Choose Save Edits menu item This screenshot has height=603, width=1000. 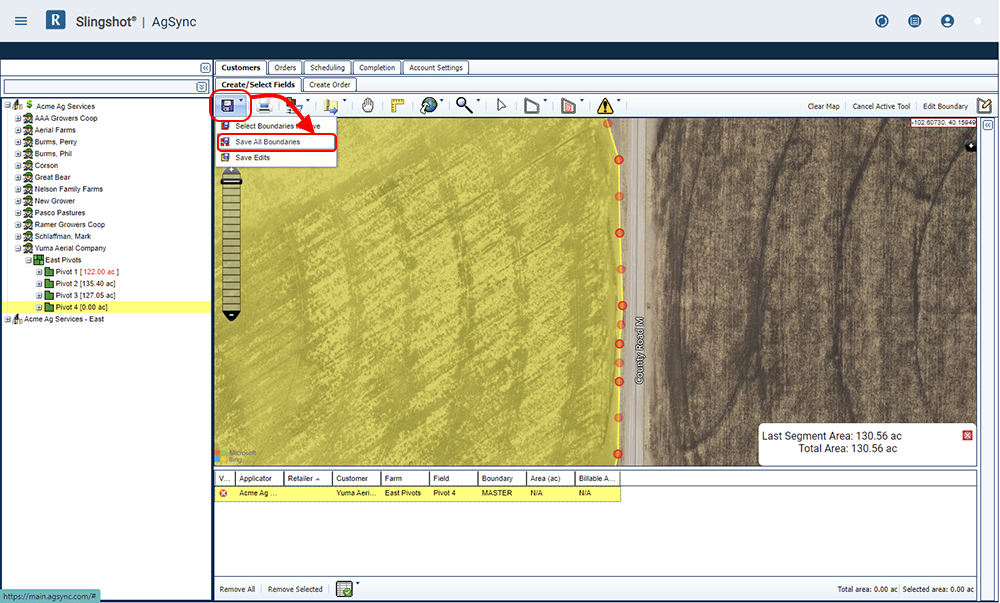click(x=276, y=157)
